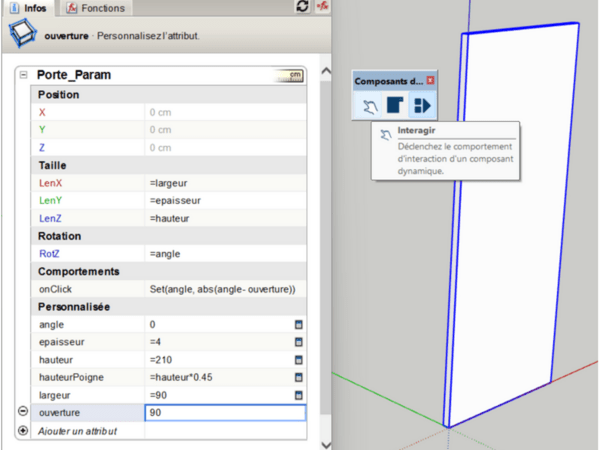This screenshot has width=600, height=450.
Task: Select the Infos tab
Action: 28,8
